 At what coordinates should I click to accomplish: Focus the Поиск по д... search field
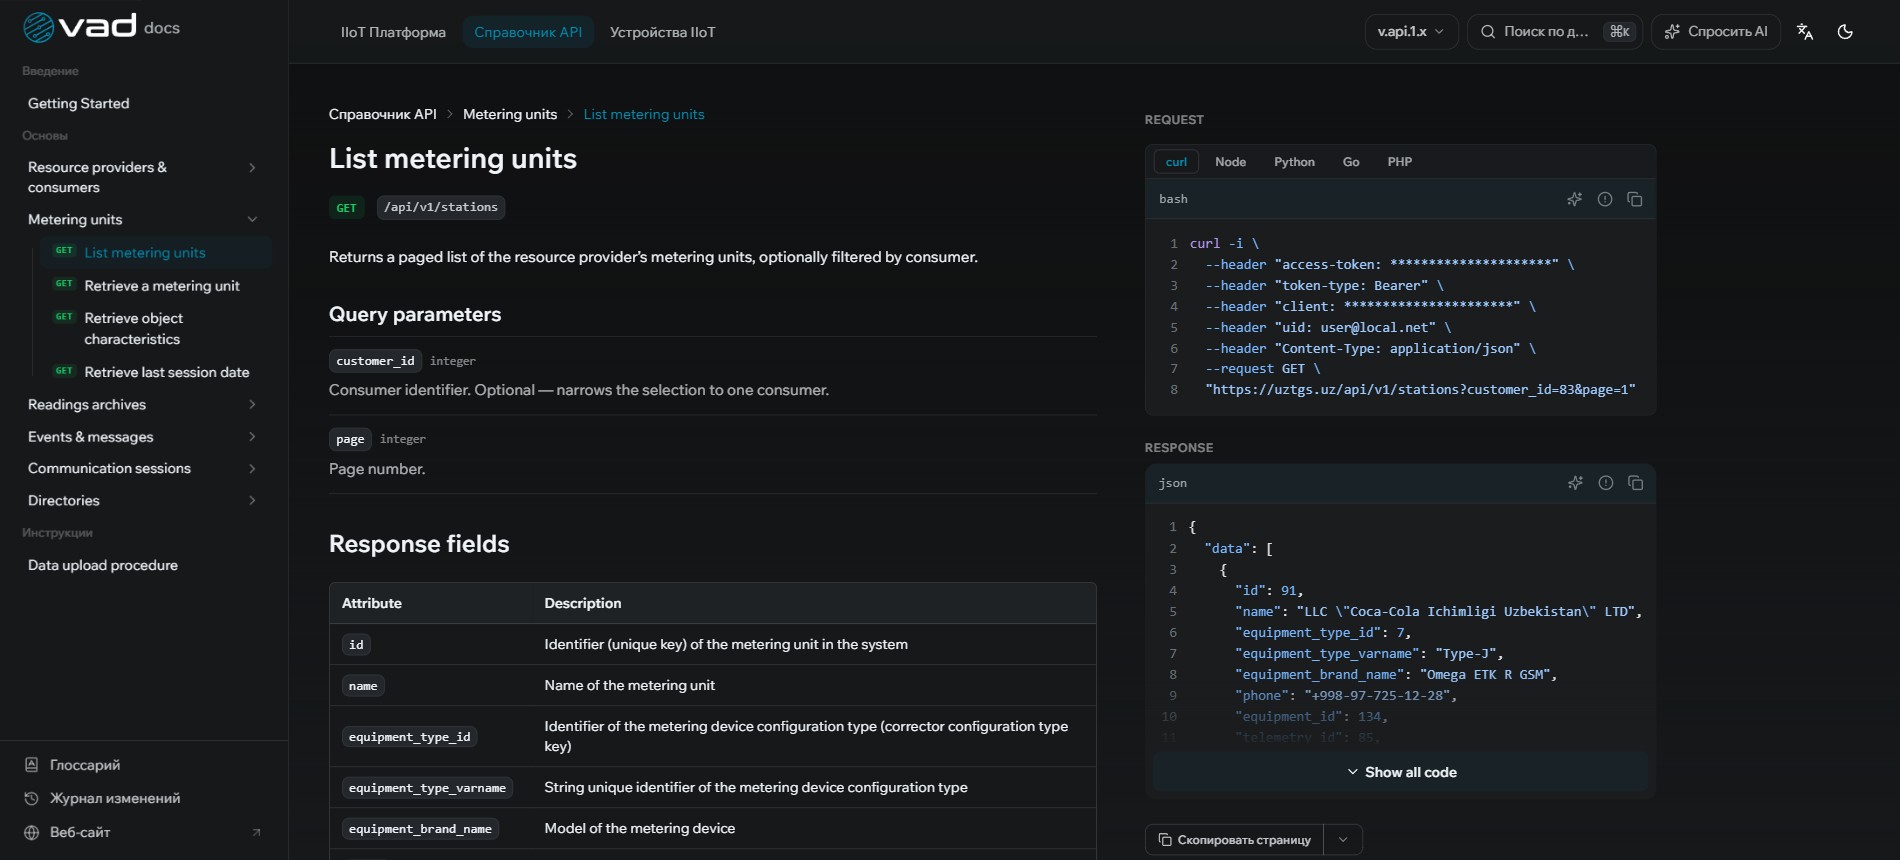[1554, 32]
